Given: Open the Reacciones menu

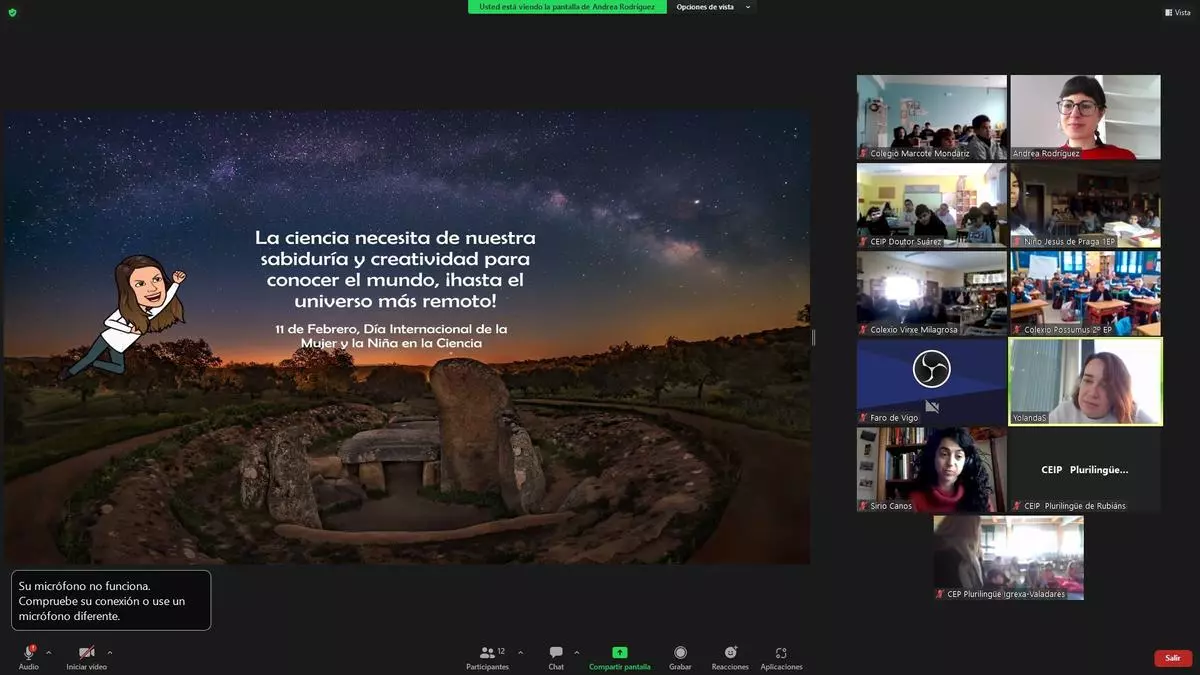Looking at the screenshot, I should pos(730,657).
